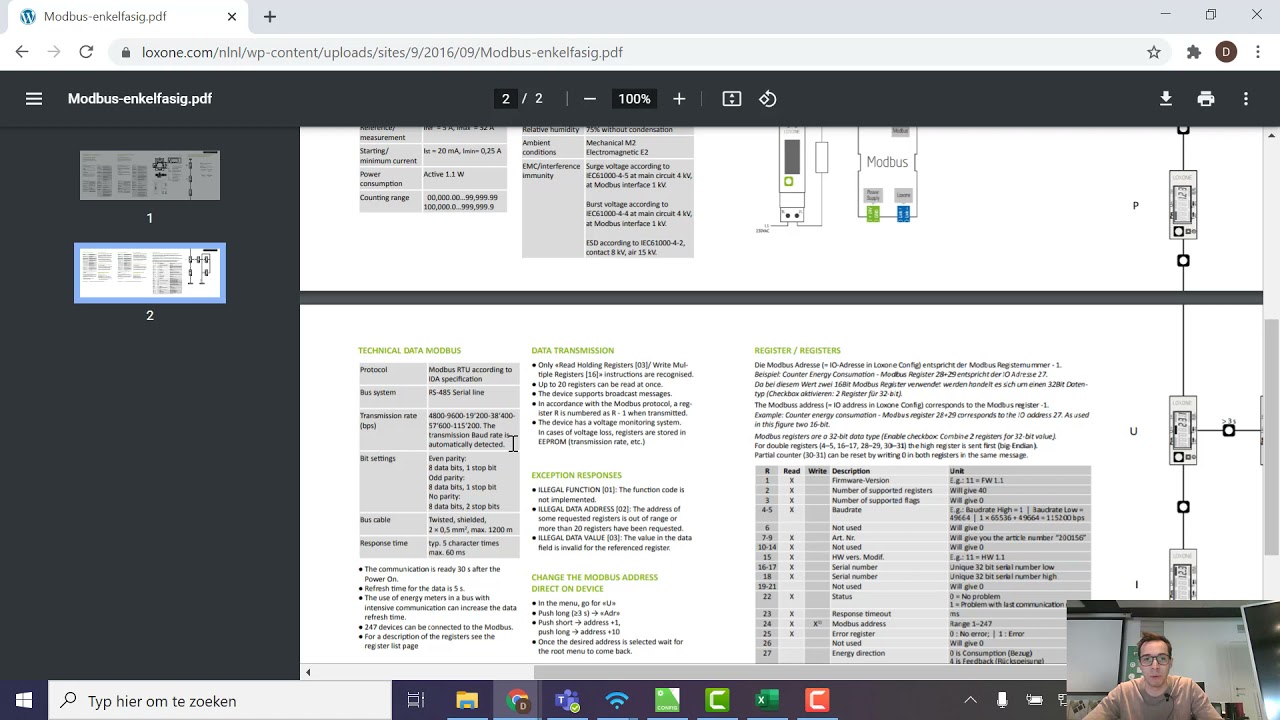The height and width of the screenshot is (720, 1280).
Task: Click 'Firmware-Version' in register table
Action: (860, 481)
